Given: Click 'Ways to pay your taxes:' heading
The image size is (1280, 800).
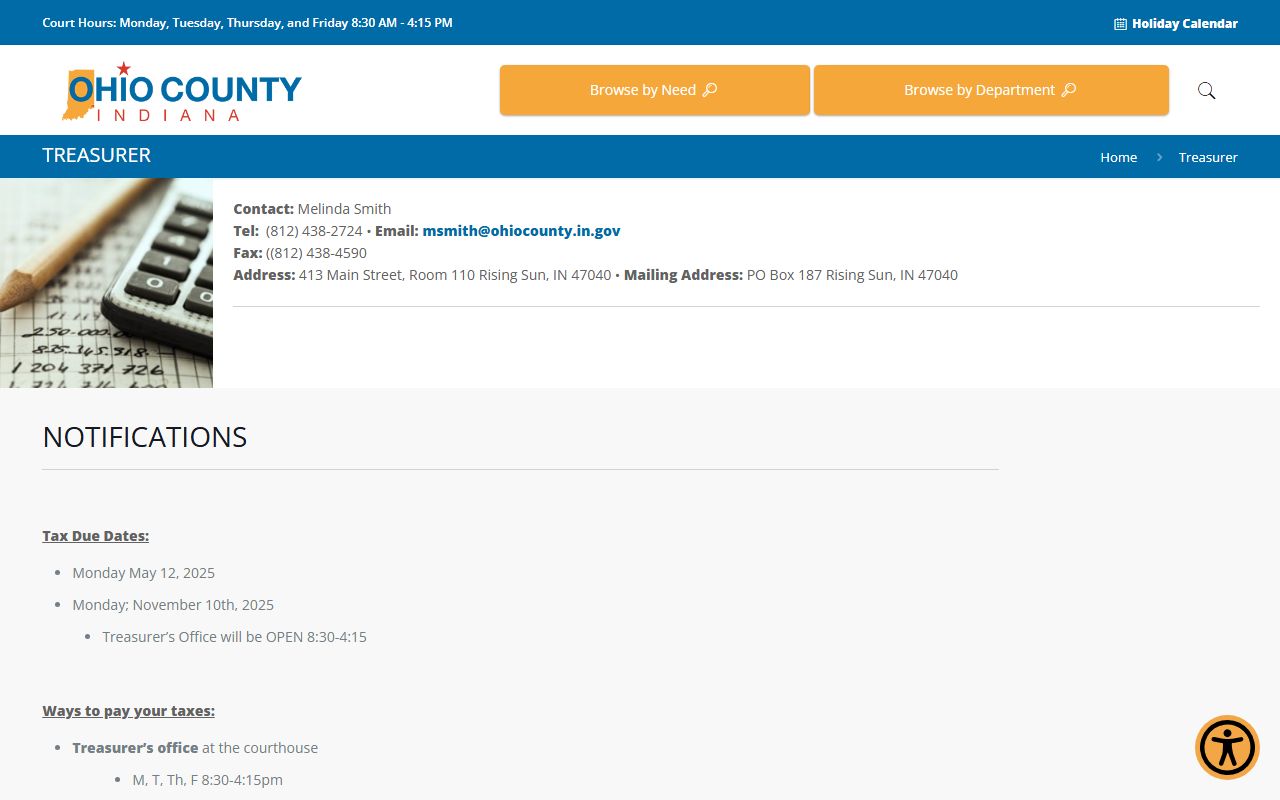Looking at the screenshot, I should tap(128, 711).
